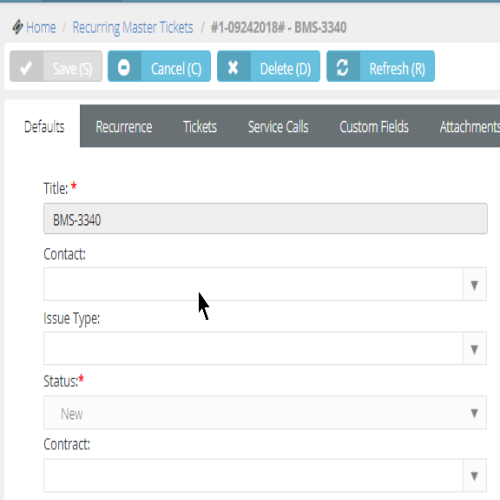Open the Attachments tab
The height and width of the screenshot is (500, 500).
click(x=469, y=127)
